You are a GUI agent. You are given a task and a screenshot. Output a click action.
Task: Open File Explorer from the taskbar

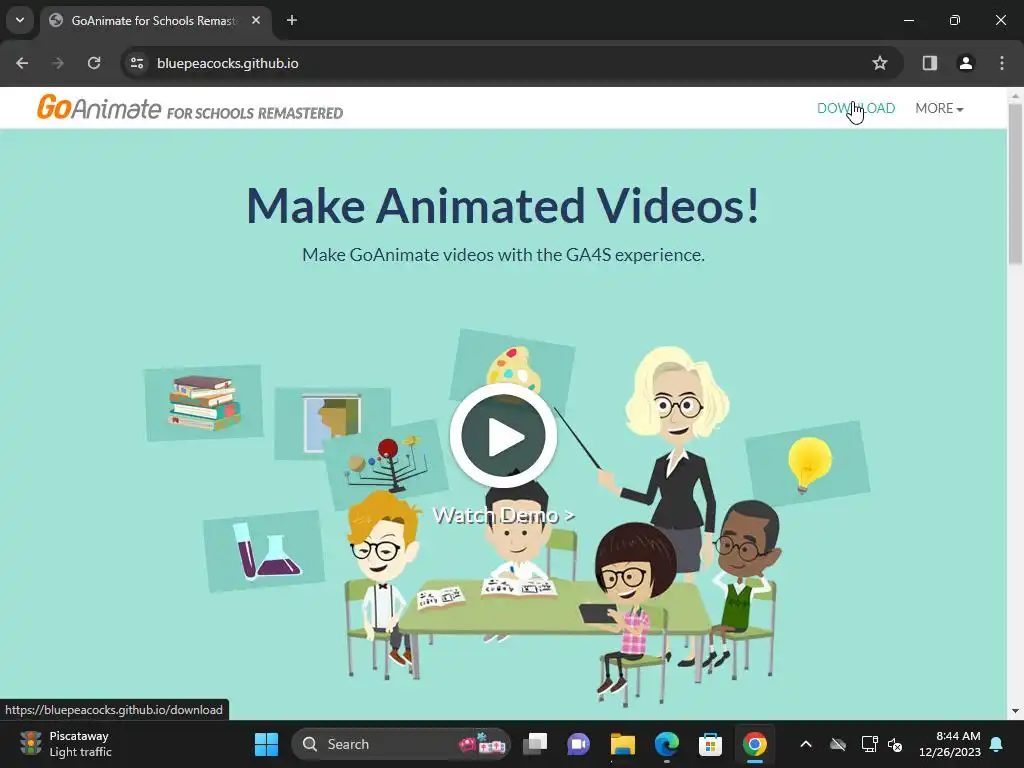622,744
